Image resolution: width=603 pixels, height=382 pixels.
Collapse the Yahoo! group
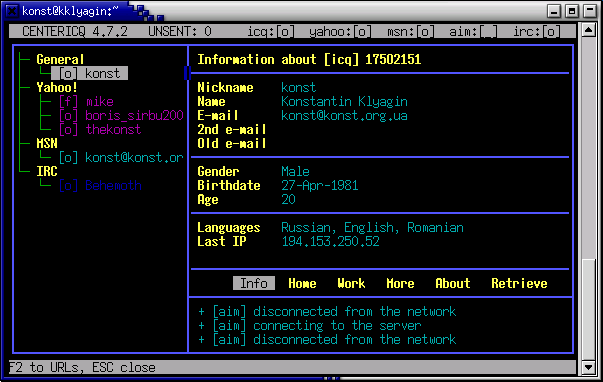pos(57,87)
